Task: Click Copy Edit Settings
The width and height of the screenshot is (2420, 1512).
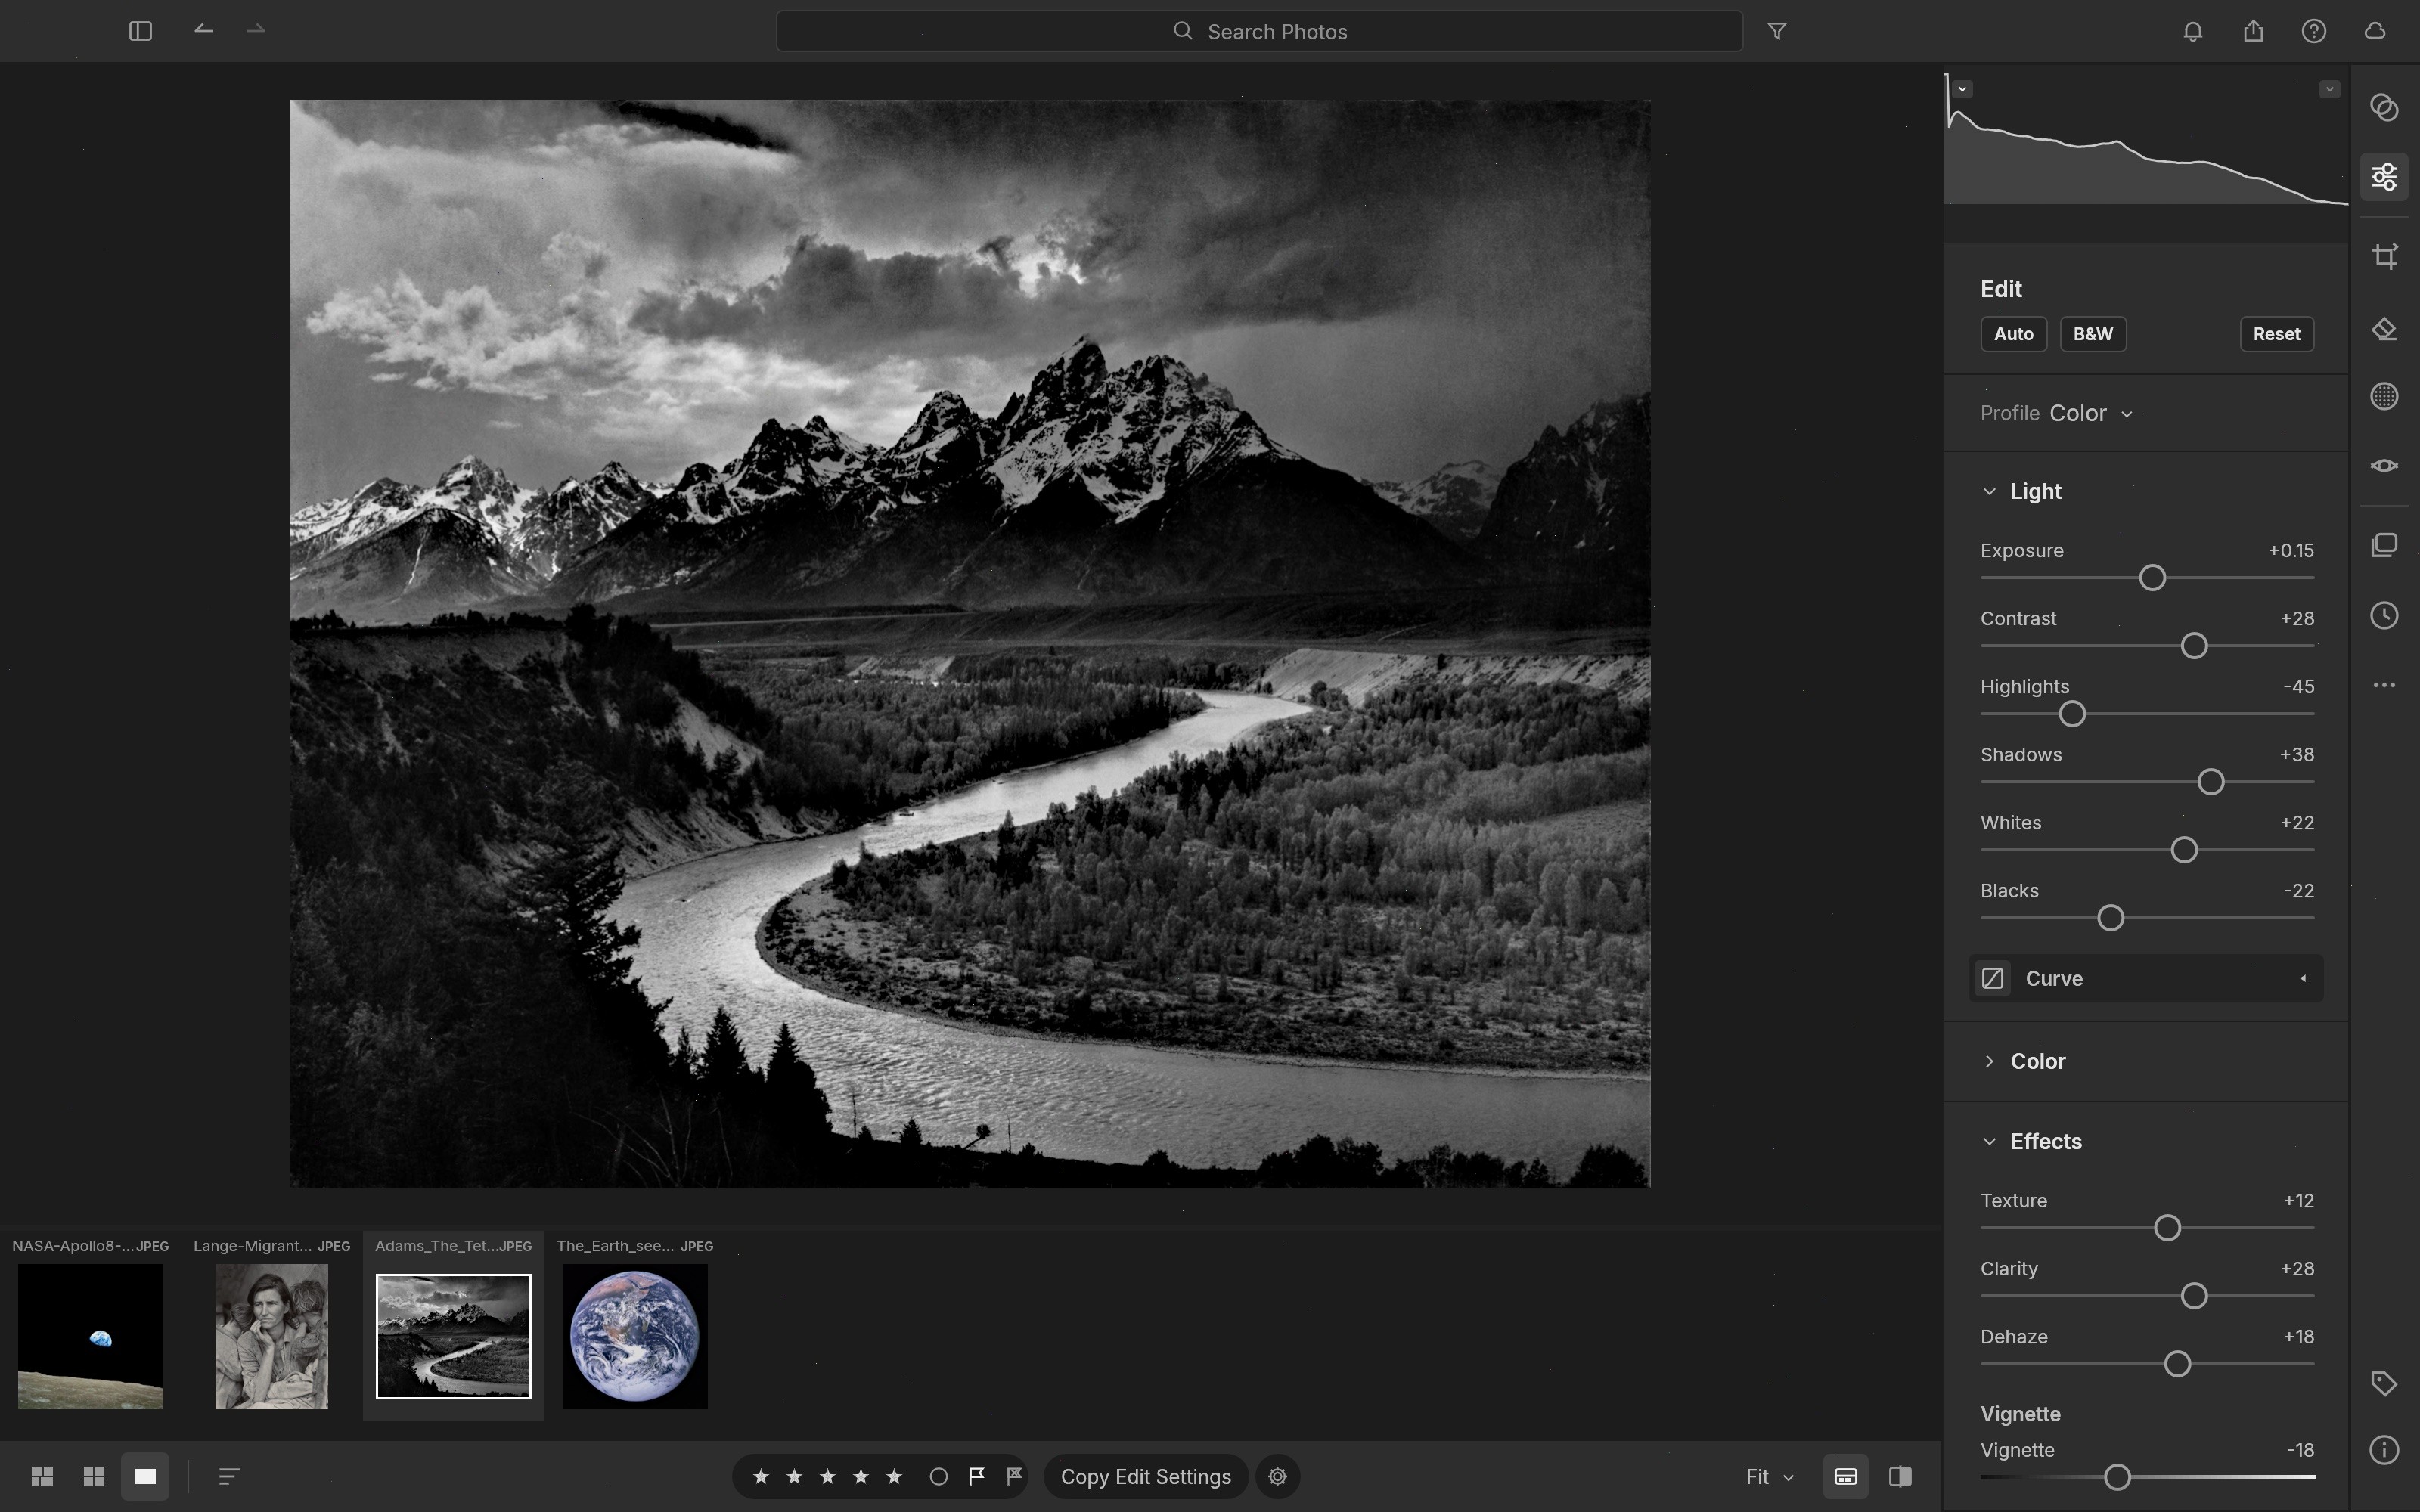Action: [1145, 1477]
